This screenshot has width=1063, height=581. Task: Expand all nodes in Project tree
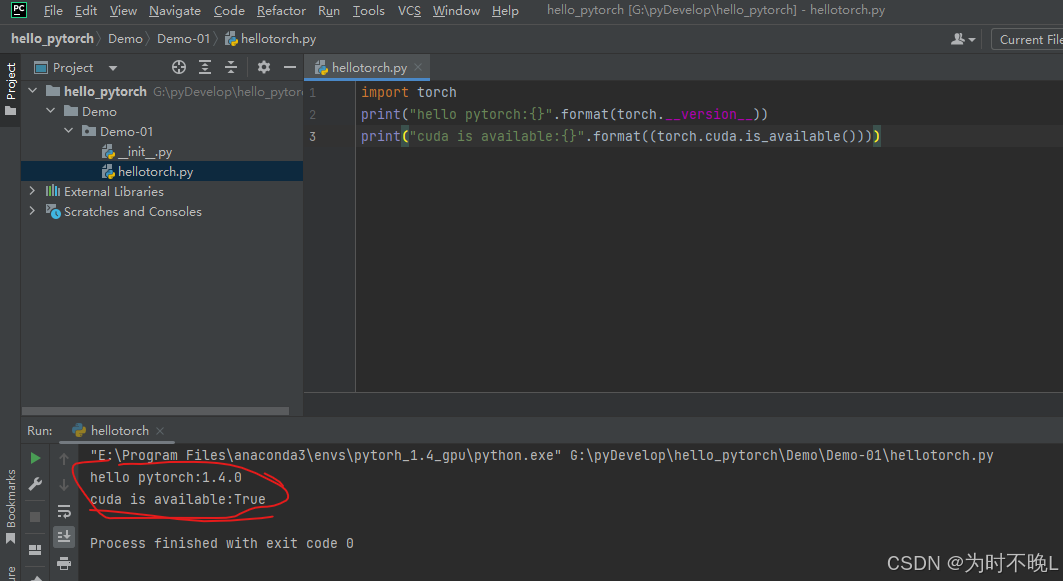pos(204,67)
